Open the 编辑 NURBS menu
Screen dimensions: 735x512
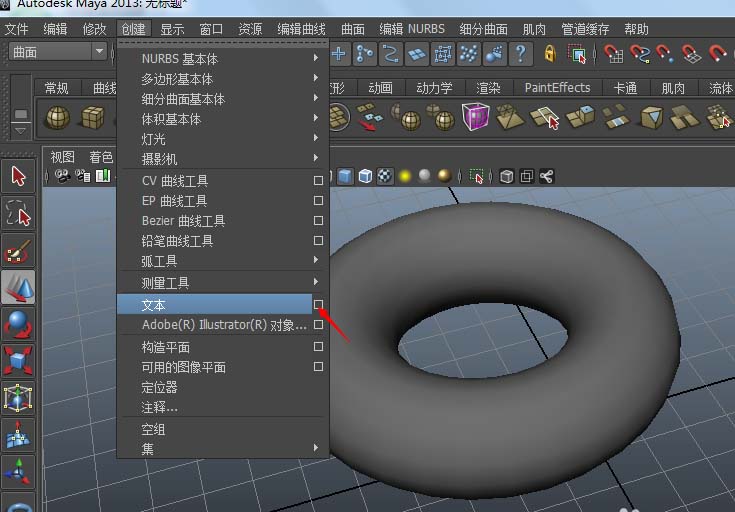(x=412, y=29)
